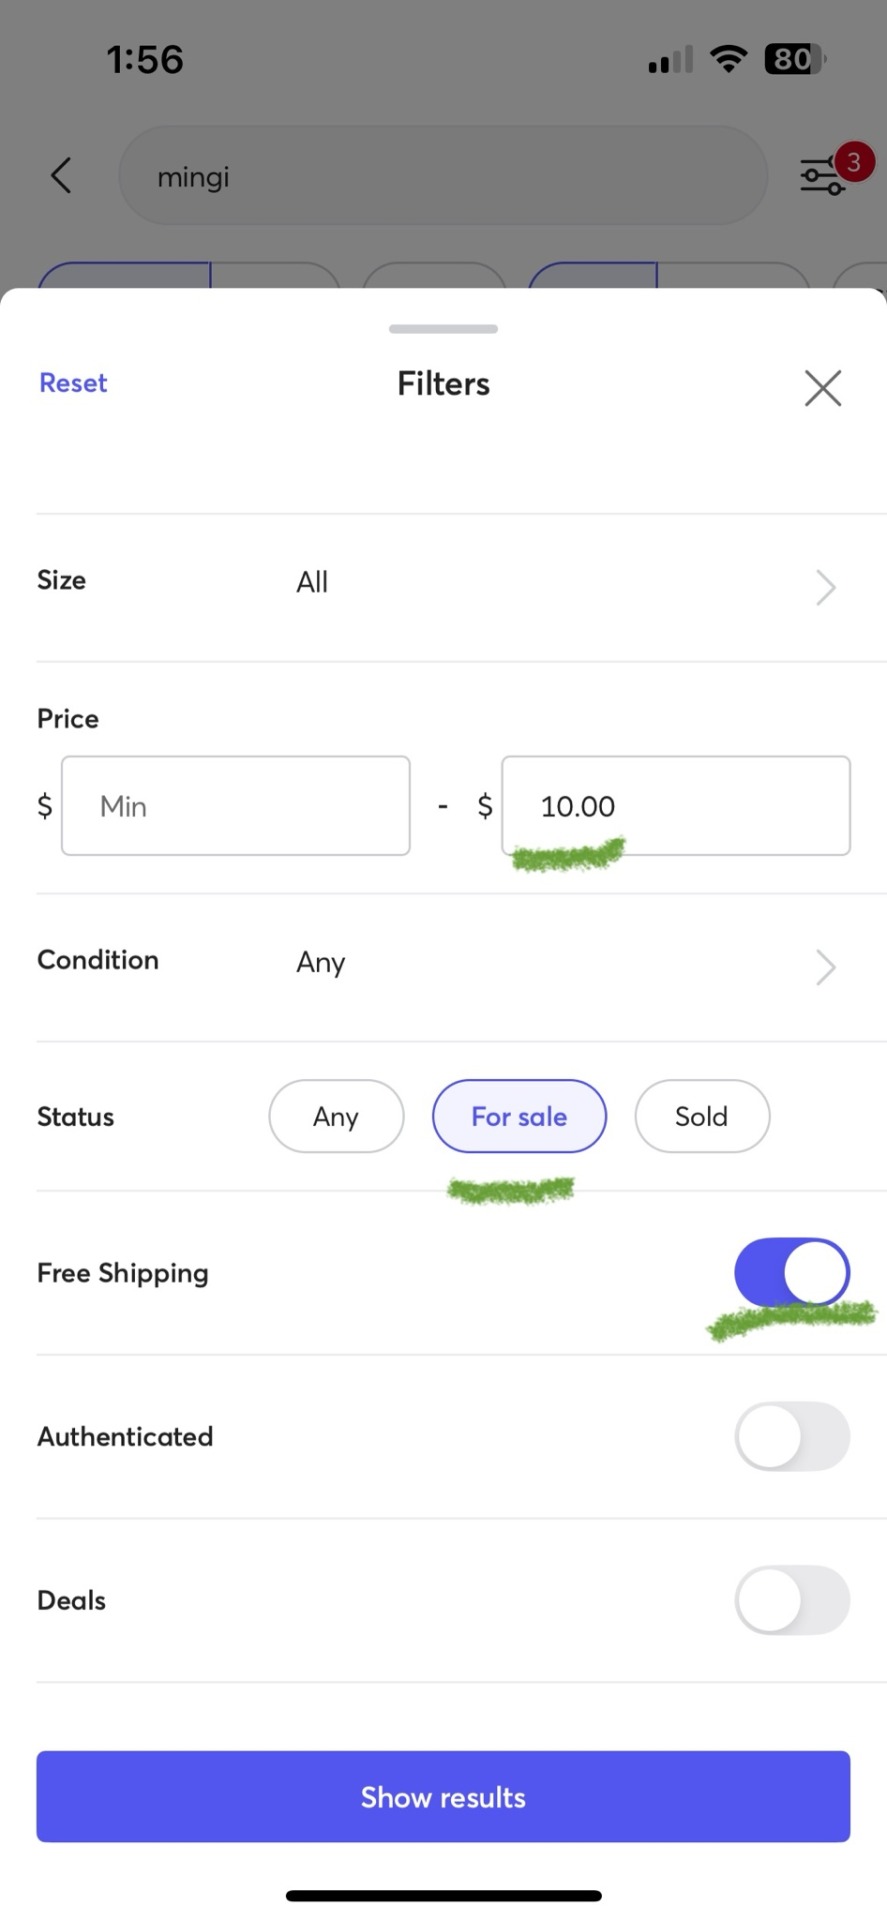
Task: Expand the Condition chevron
Action: point(825,967)
